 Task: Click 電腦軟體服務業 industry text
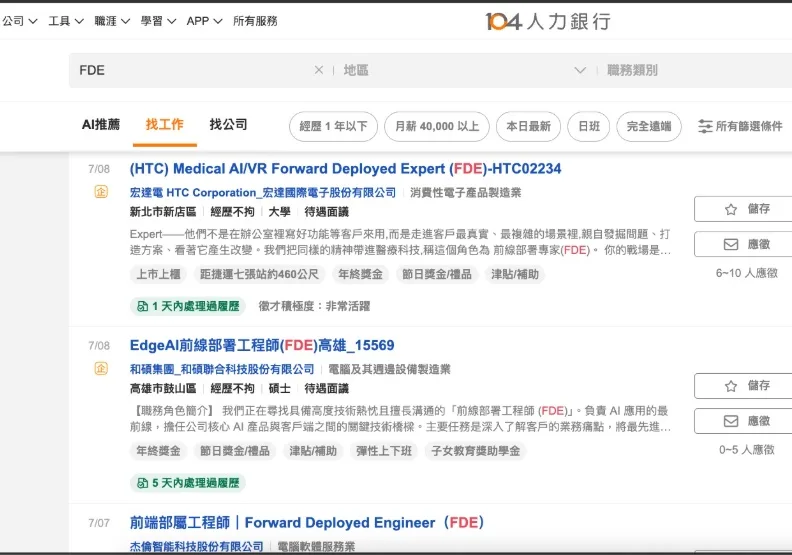click(316, 546)
